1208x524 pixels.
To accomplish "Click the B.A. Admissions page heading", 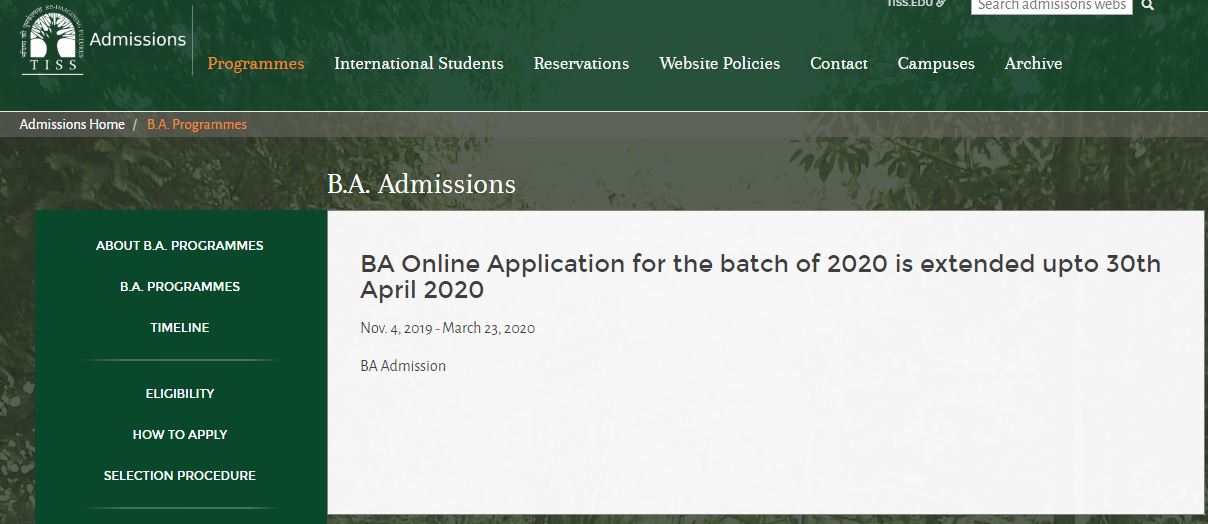I will 421,184.
